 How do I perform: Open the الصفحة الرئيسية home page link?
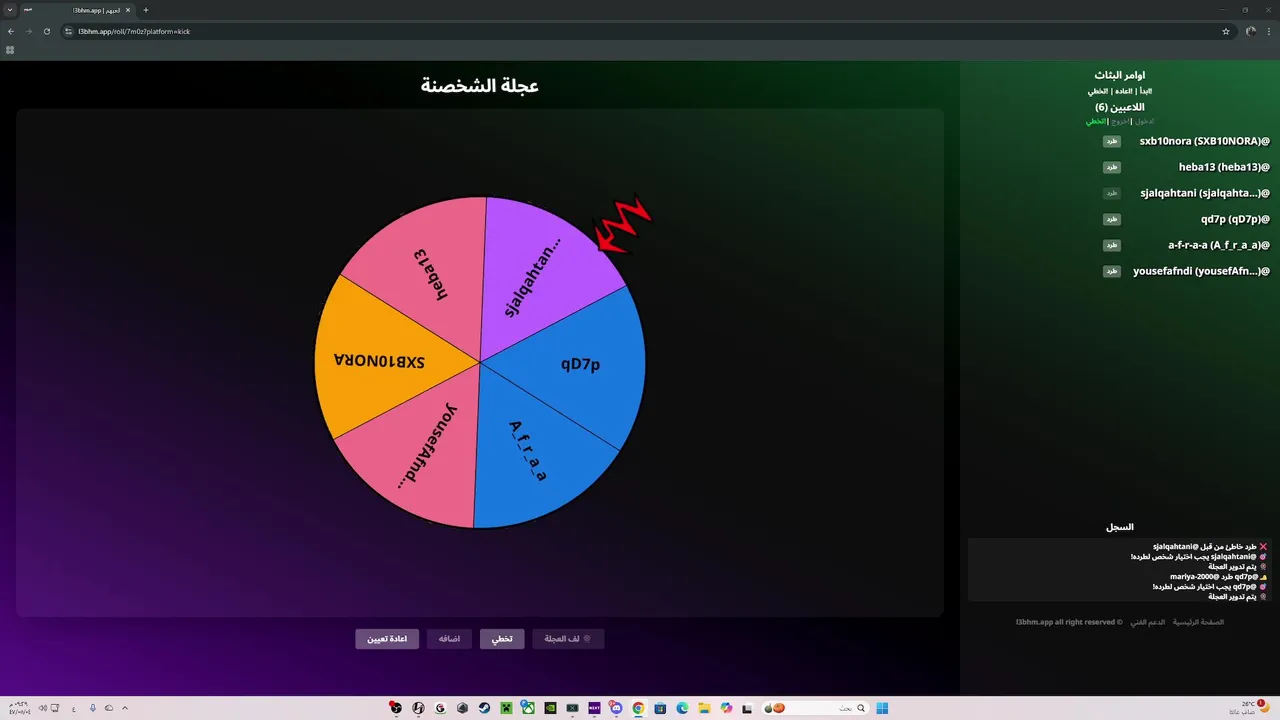[1198, 622]
